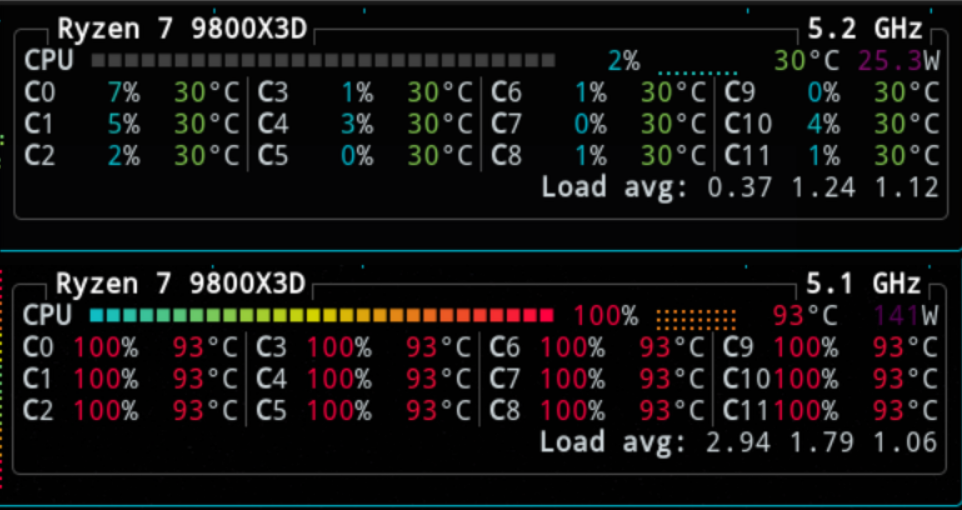Click the red 100% total CPU usage value

[606, 316]
